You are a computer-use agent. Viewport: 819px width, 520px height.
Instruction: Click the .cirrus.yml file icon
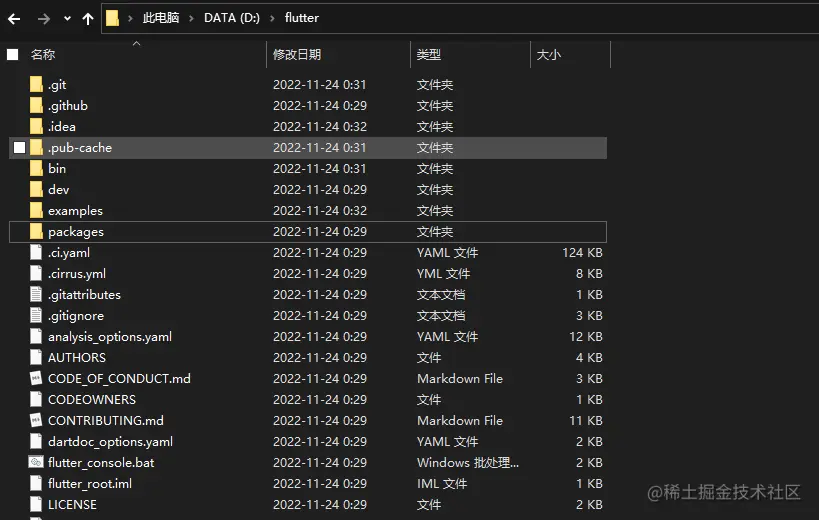click(x=36, y=273)
